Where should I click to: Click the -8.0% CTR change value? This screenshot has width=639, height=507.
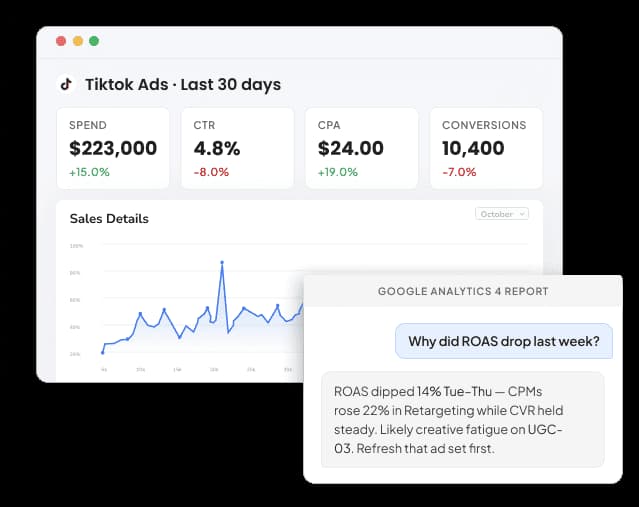pyautogui.click(x=211, y=172)
